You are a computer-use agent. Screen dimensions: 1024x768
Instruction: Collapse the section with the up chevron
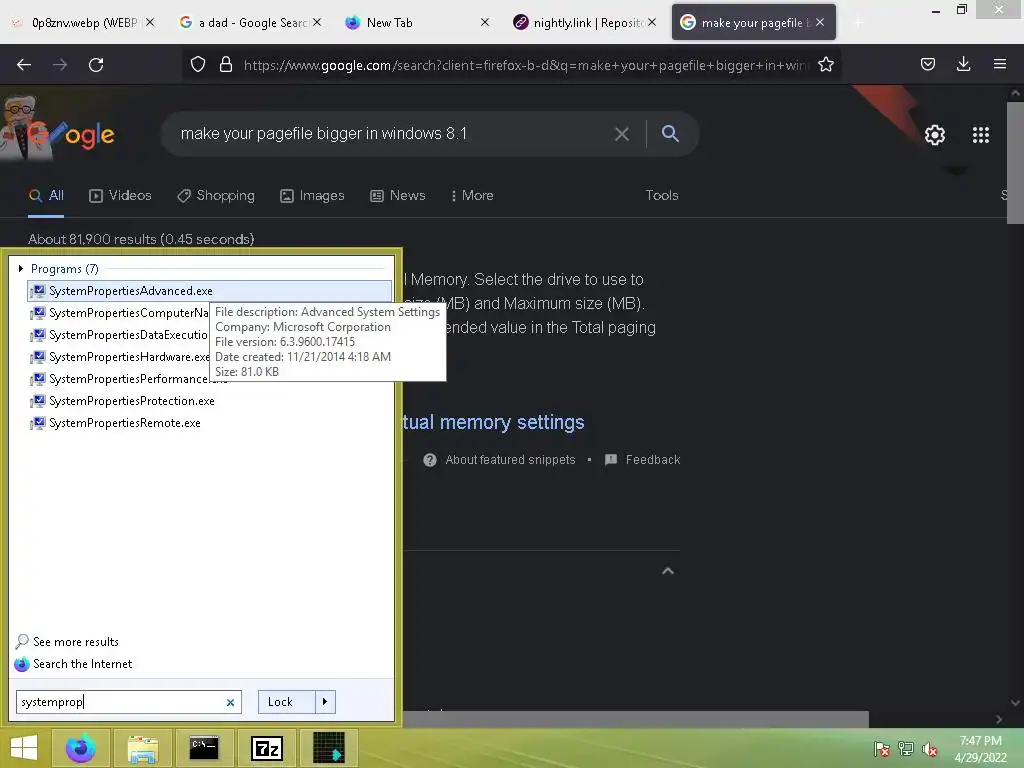[667, 571]
